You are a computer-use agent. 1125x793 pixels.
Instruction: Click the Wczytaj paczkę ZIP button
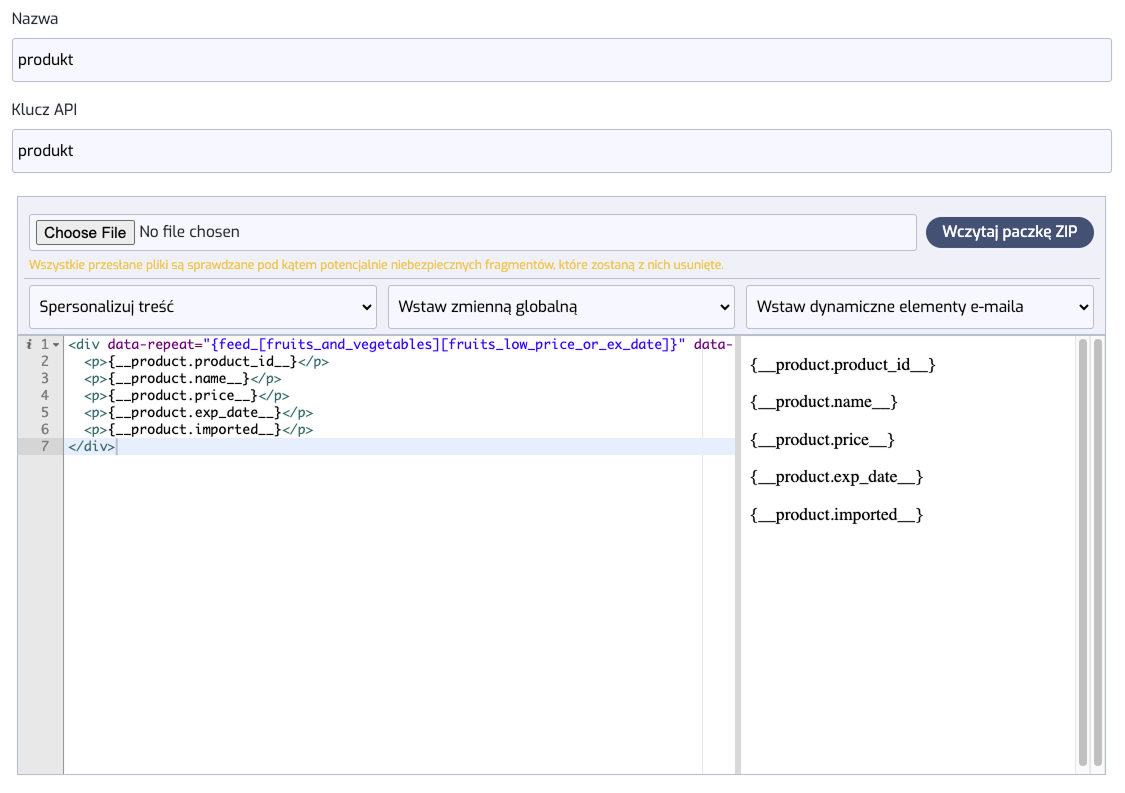tap(1009, 232)
